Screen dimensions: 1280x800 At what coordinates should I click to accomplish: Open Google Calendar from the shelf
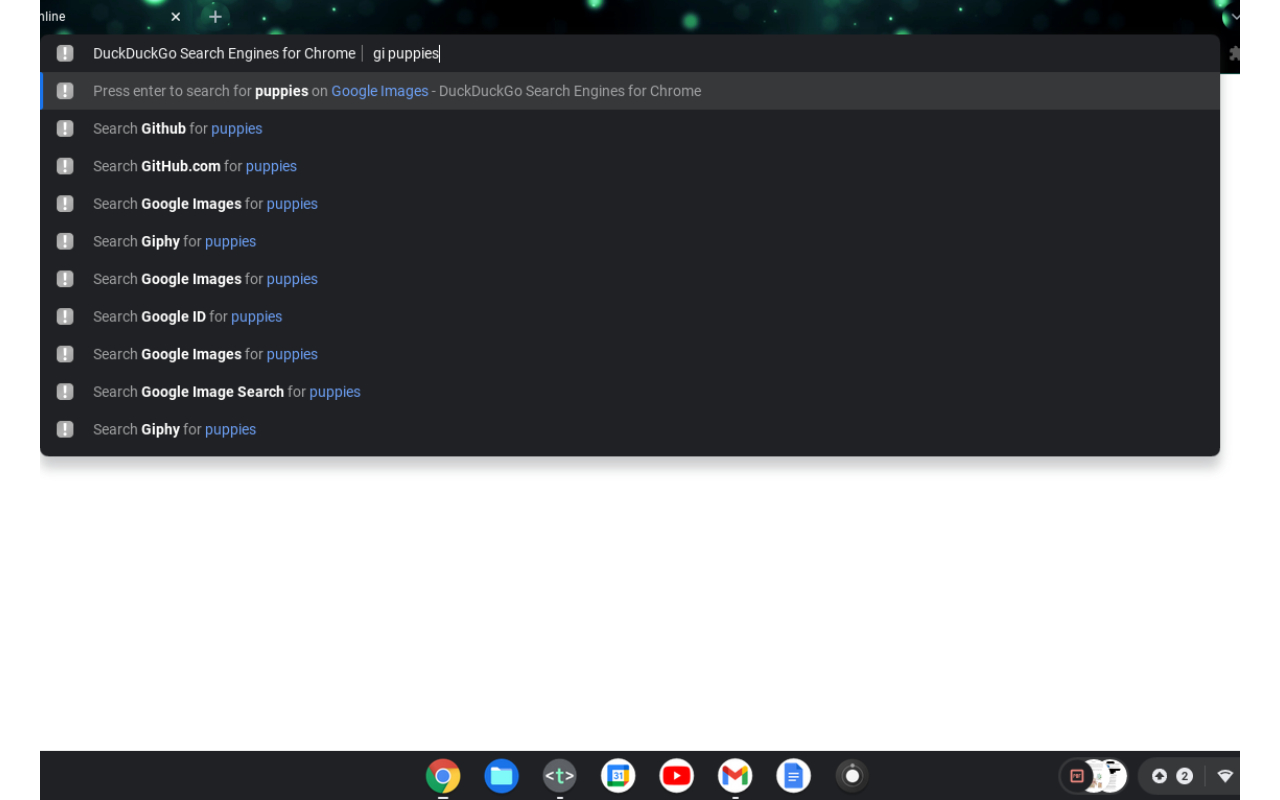[618, 776]
